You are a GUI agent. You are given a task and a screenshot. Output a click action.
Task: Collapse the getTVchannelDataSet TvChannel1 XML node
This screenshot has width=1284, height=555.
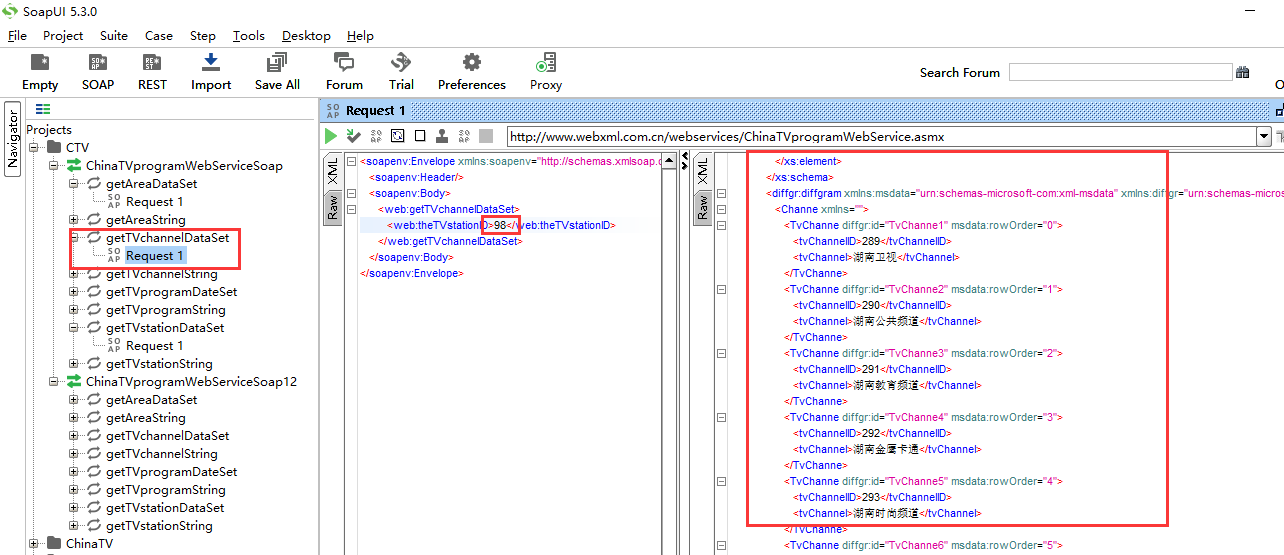pyautogui.click(x=722, y=225)
